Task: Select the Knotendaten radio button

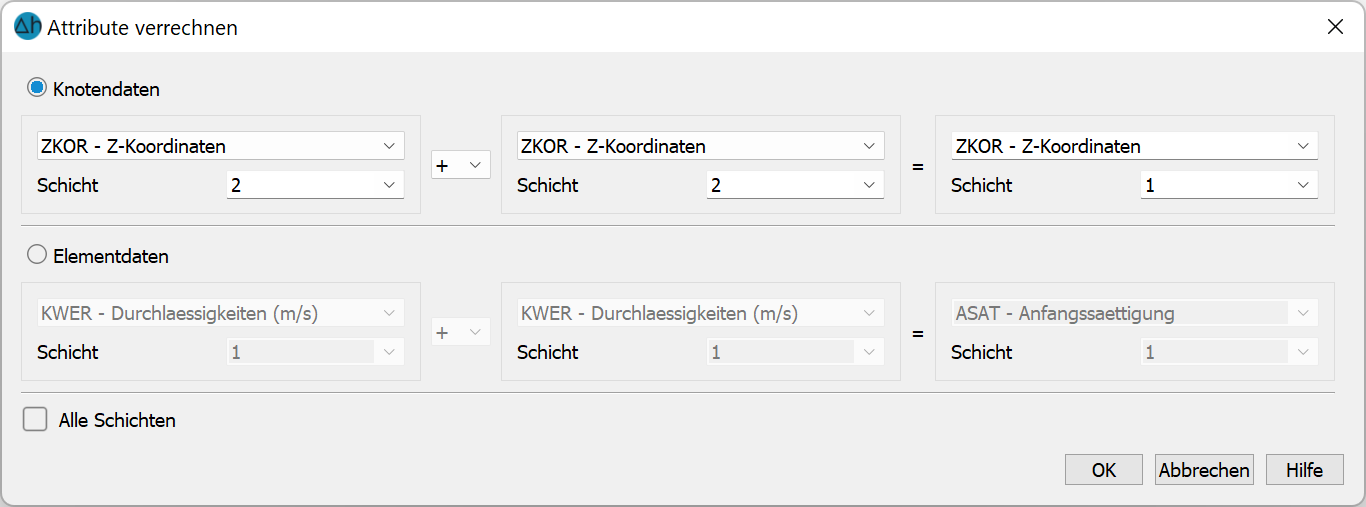Action: point(37,88)
